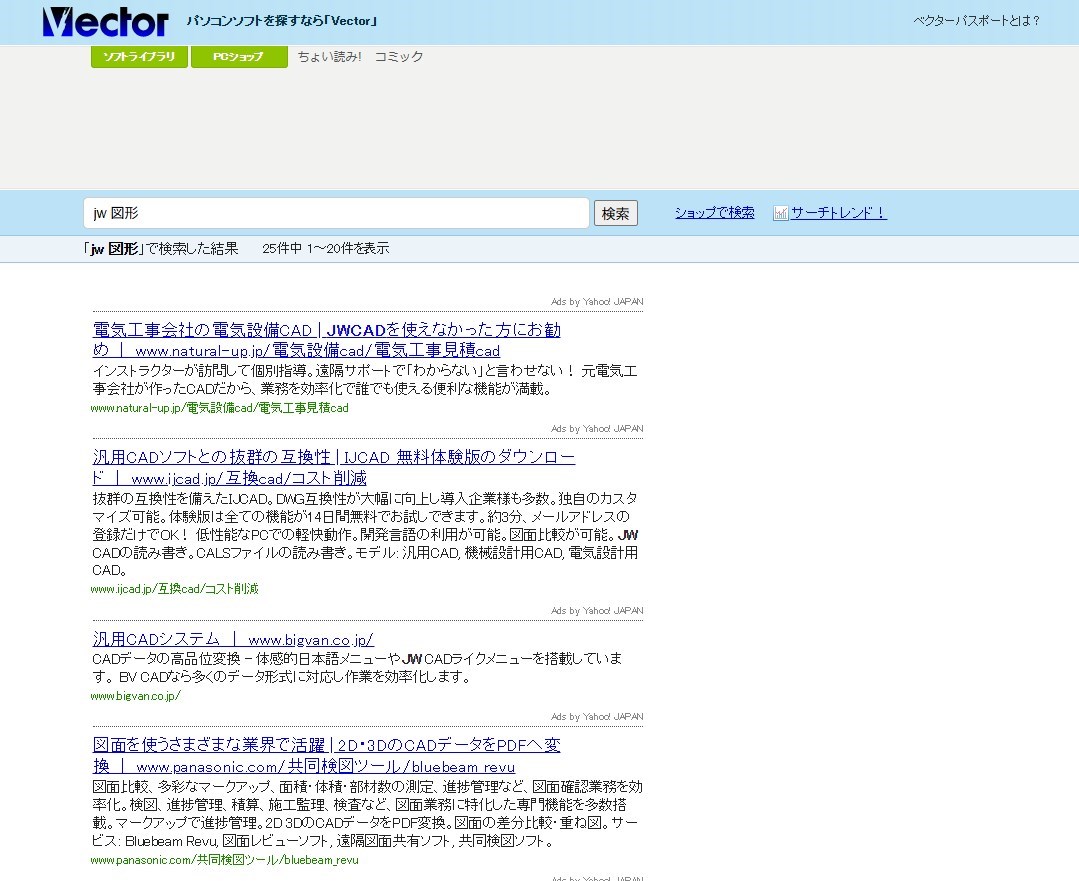Open 汎用CADソフトとの抜群の互換性 IJCAD ad title
Viewport: 1079px width, 881px height.
334,467
